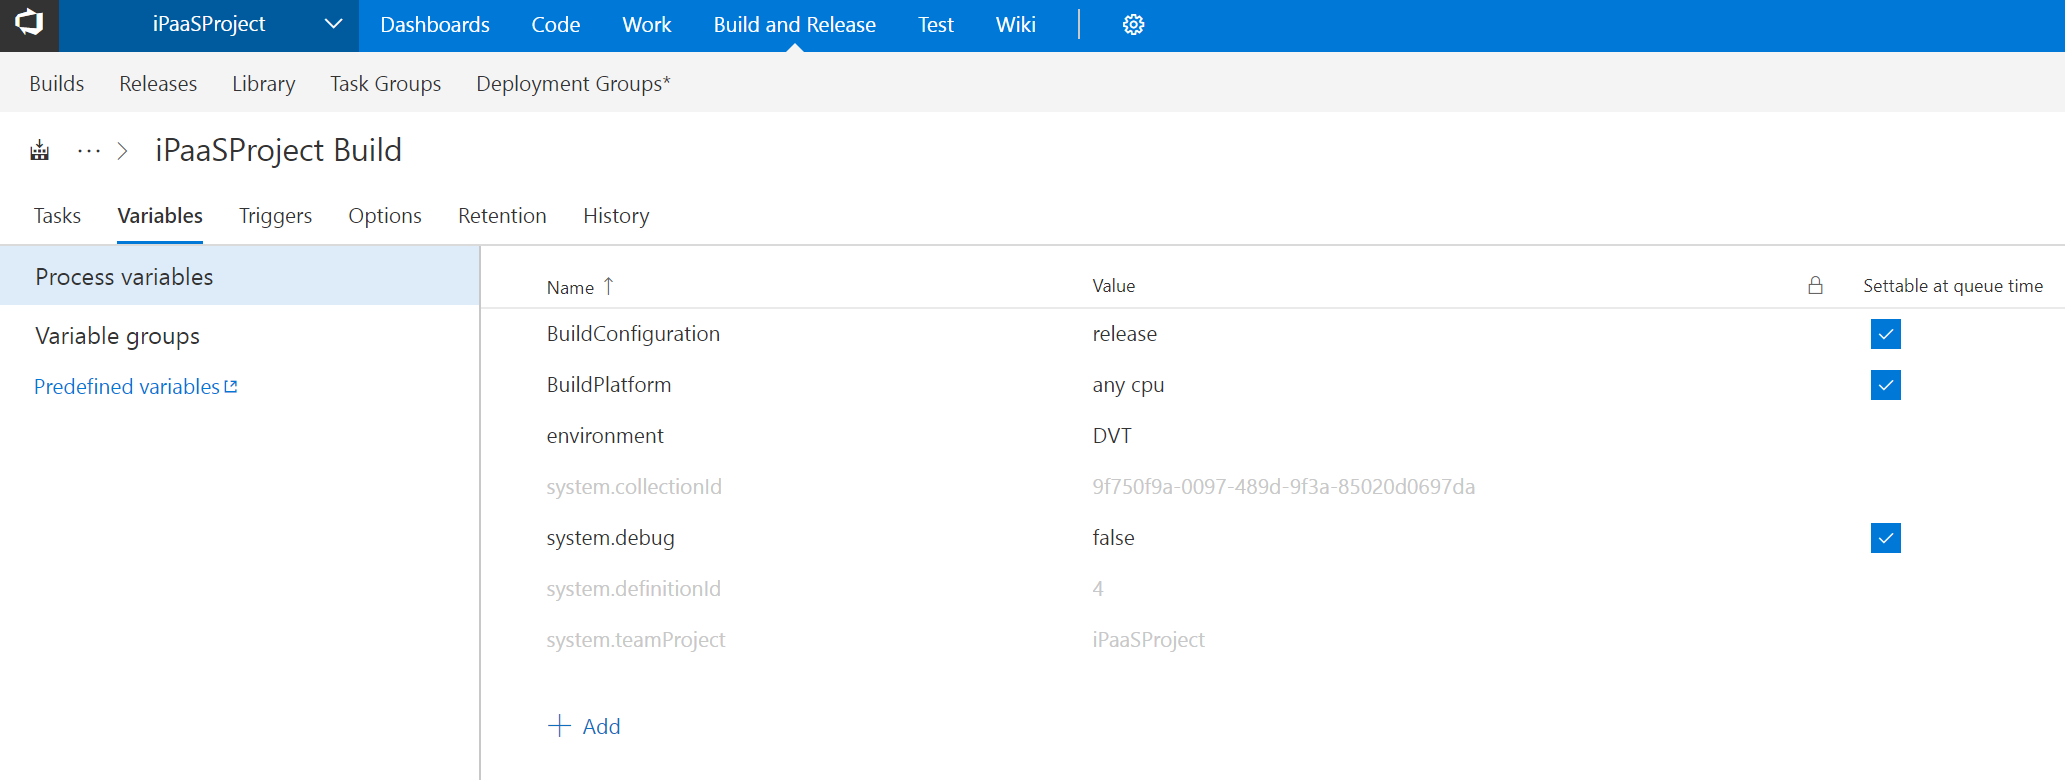Select Process variables in the side panel
This screenshot has height=780, width=2065.
point(240,277)
